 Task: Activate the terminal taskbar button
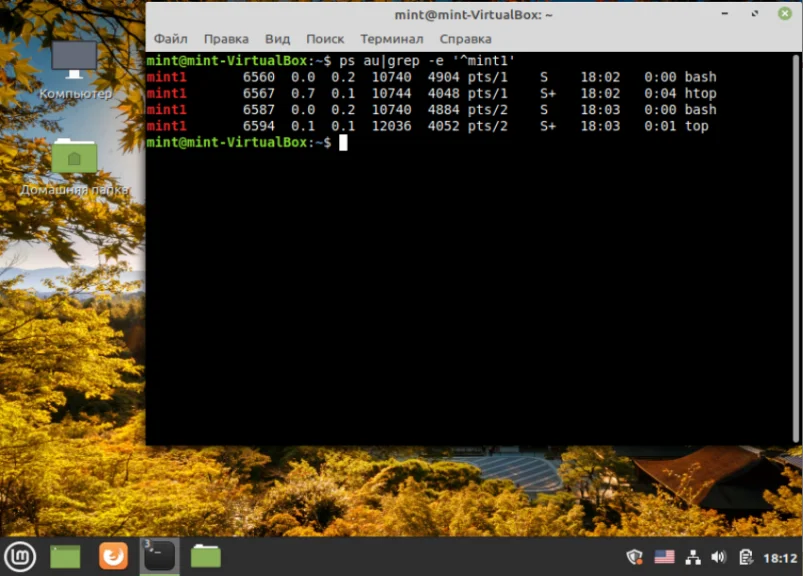point(159,556)
